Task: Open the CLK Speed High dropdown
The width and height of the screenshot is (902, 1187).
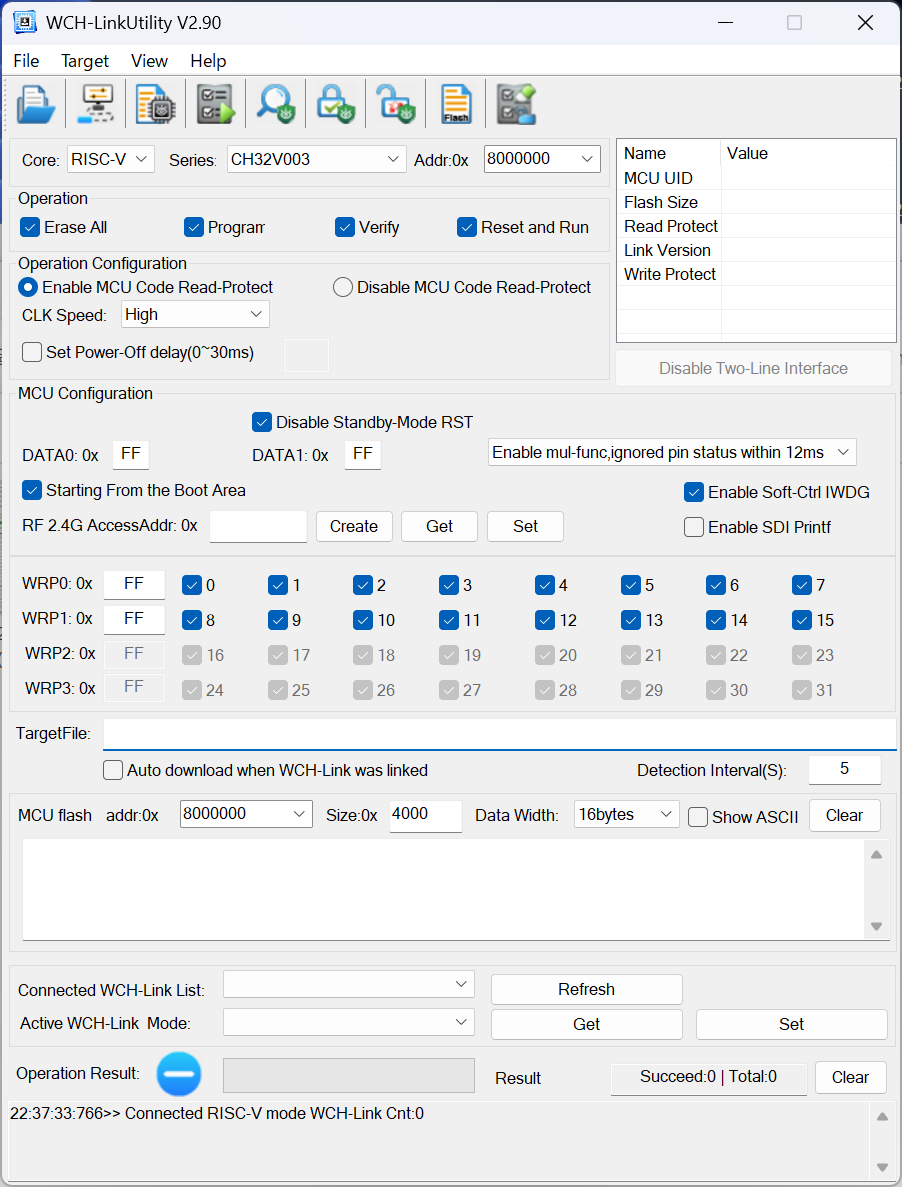Action: (x=195, y=314)
